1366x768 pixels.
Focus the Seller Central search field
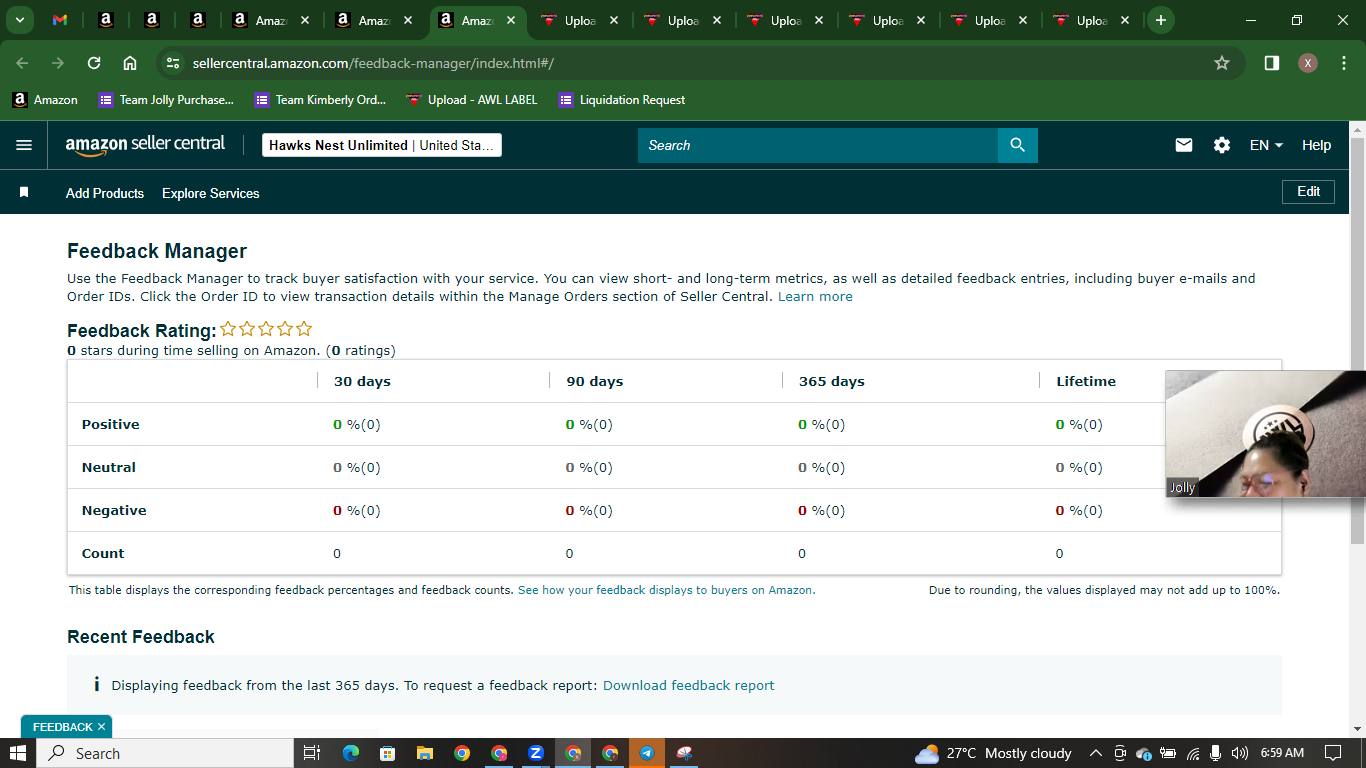[x=818, y=145]
